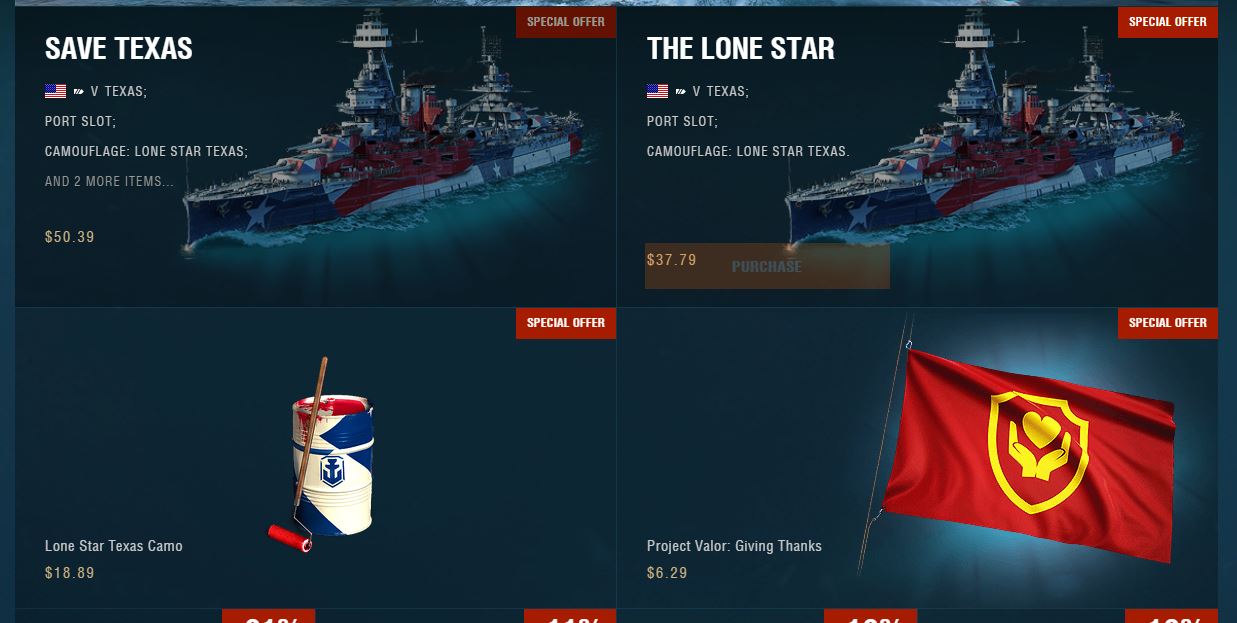The height and width of the screenshot is (623, 1237).
Task: Click the Special Offer badge on the camo card
Action: coord(566,323)
